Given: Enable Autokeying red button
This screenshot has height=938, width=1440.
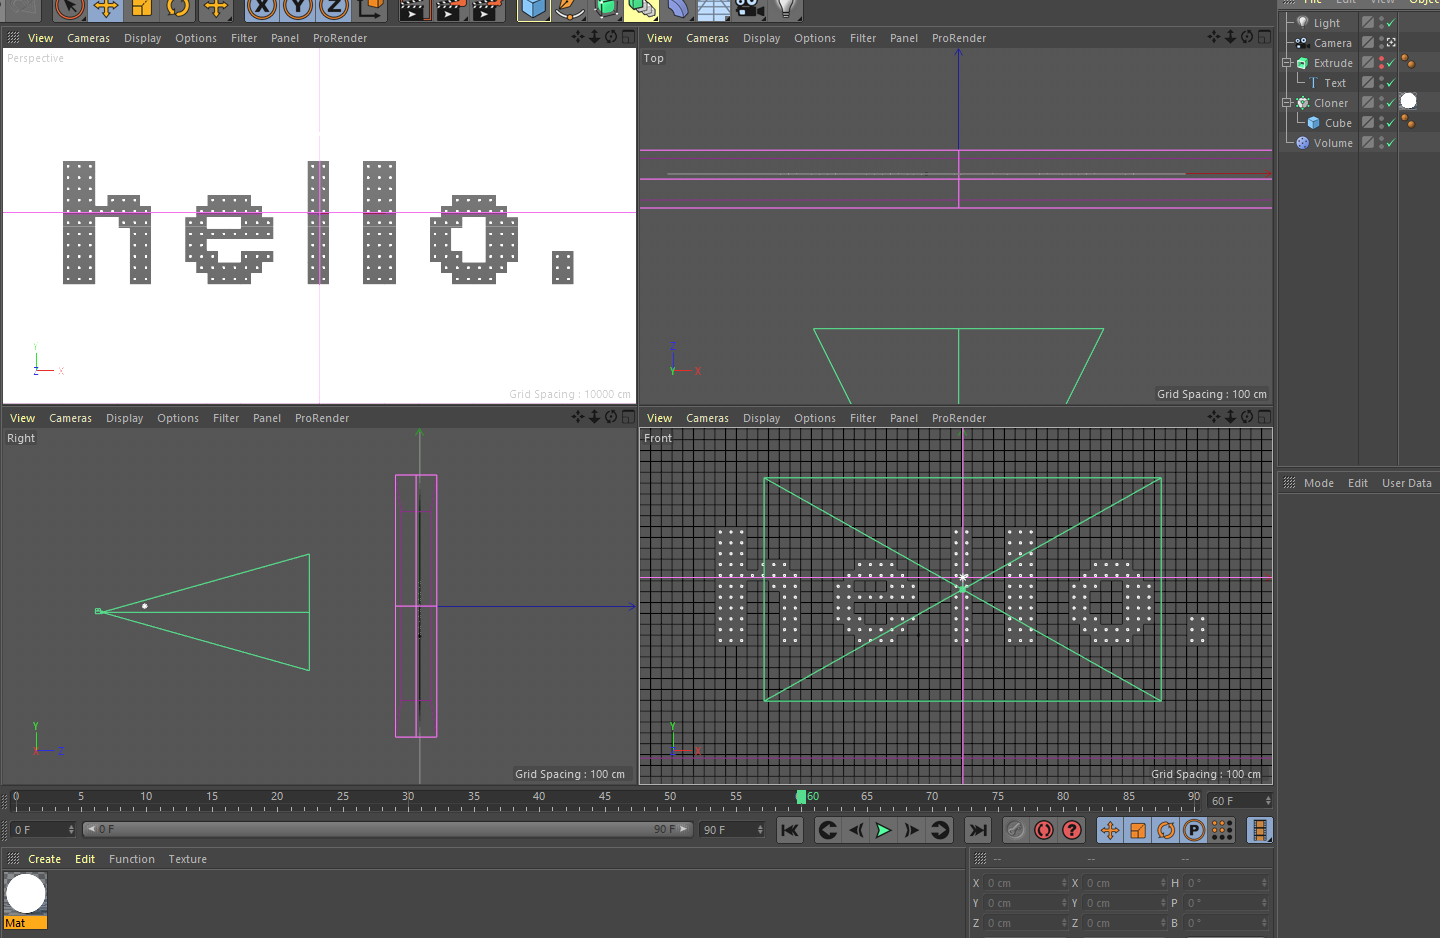Looking at the screenshot, I should (x=1044, y=830).
